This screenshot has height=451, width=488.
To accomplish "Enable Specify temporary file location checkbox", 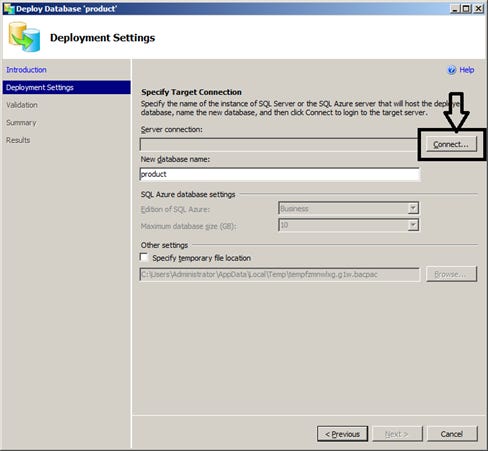I will [x=144, y=257].
